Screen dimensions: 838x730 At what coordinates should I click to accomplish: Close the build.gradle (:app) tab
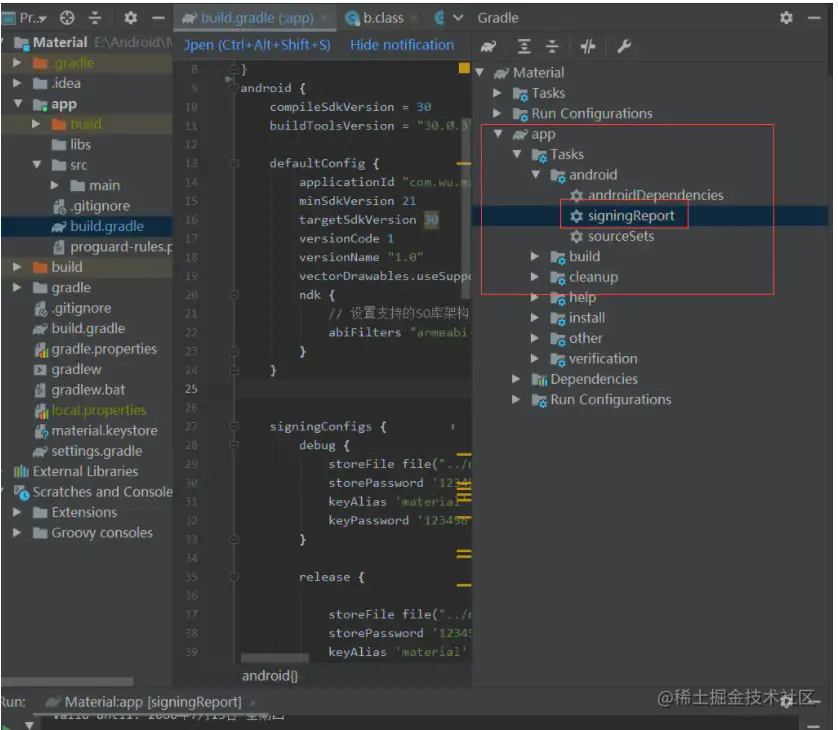(x=324, y=18)
